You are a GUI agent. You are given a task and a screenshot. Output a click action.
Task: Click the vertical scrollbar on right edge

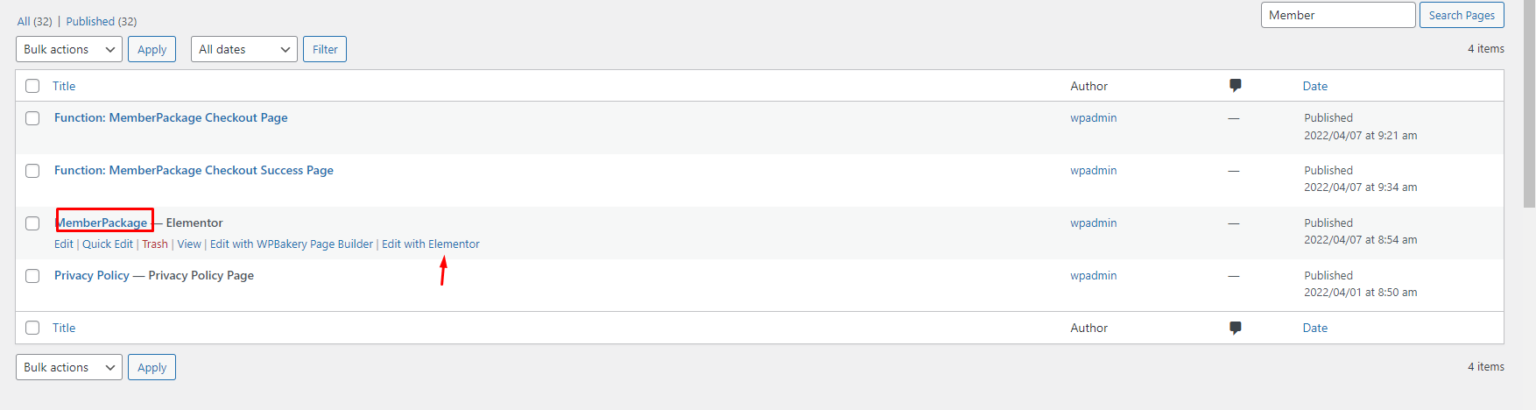[x=1528, y=100]
